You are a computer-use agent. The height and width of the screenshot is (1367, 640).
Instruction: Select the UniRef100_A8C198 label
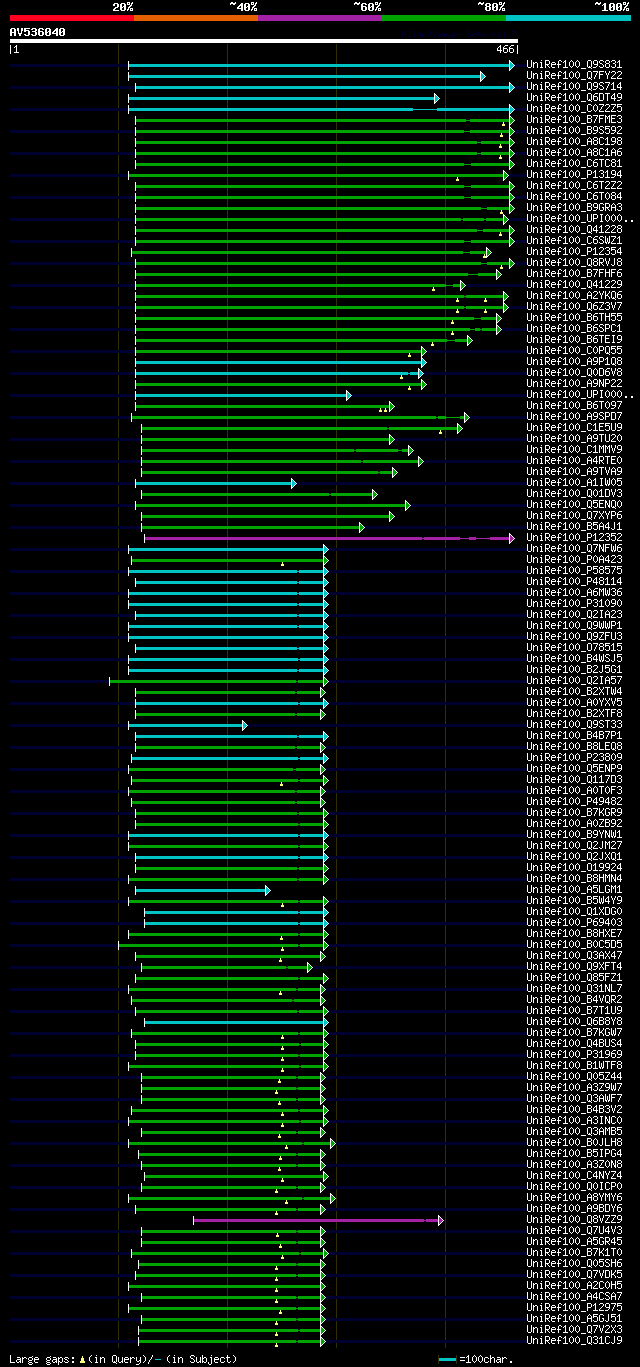(x=574, y=141)
